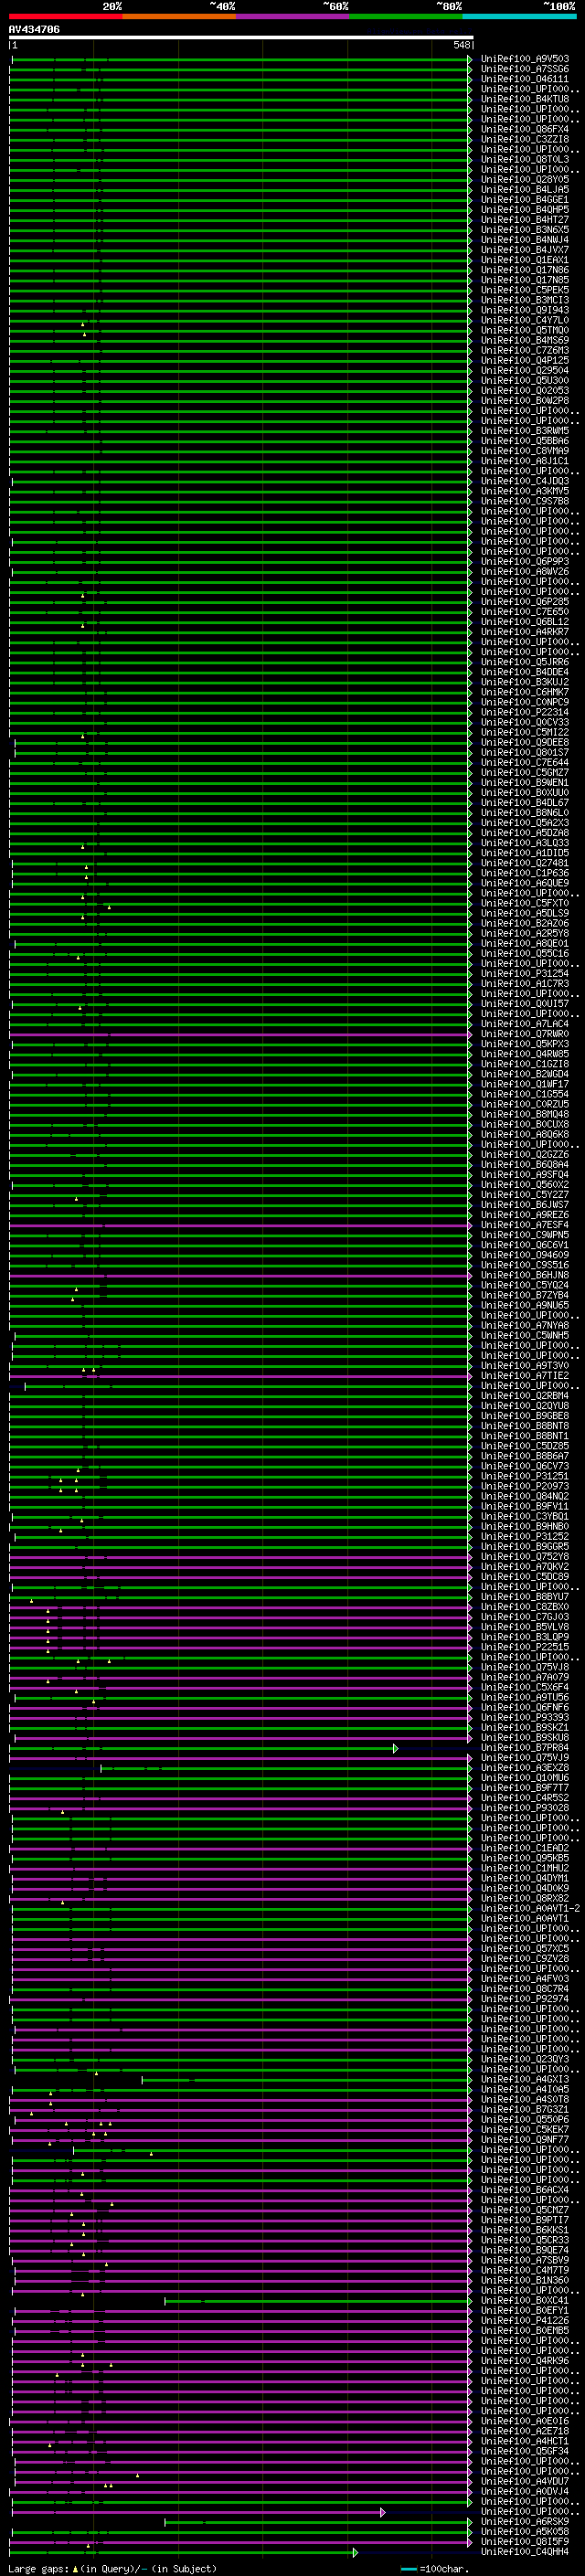Select hit label UniRef100_Q95KB5

[x=525, y=1858]
